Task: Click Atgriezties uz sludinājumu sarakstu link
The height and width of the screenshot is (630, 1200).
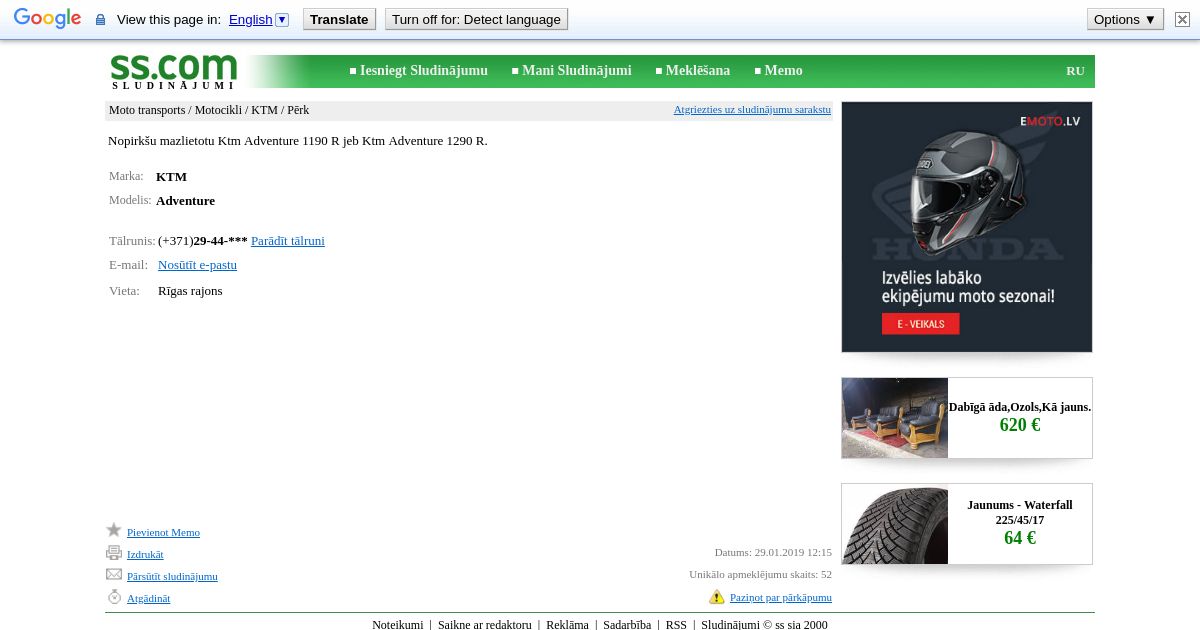Action: (x=752, y=109)
